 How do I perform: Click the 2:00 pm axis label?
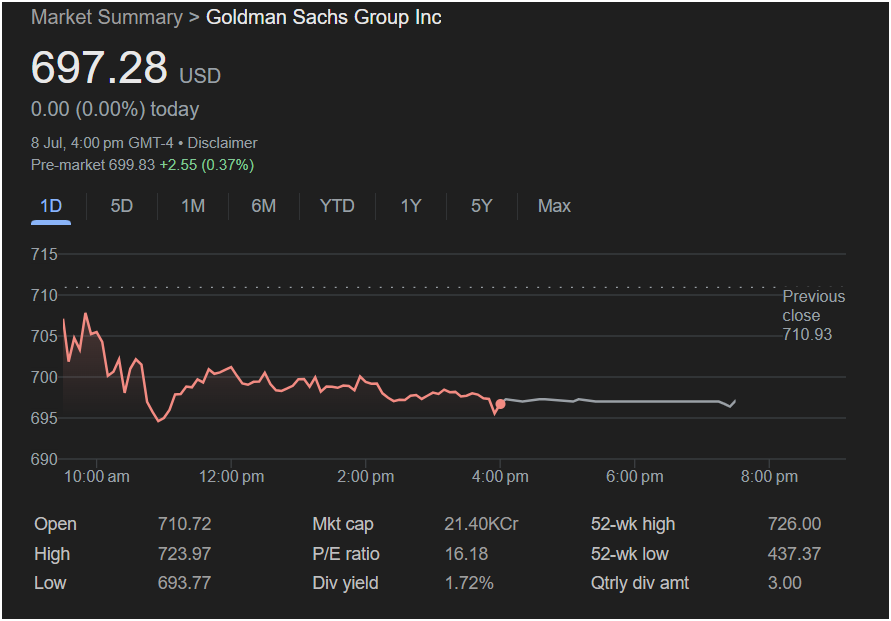point(365,476)
